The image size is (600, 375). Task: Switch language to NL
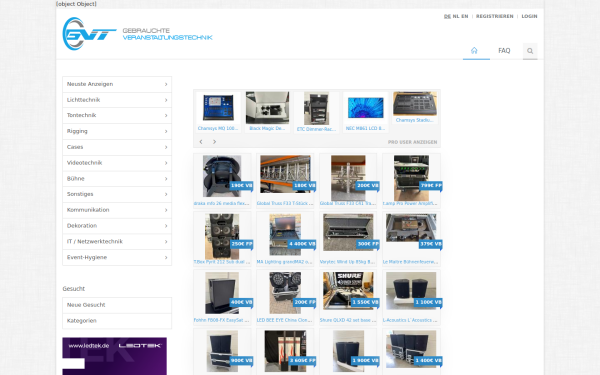click(x=456, y=16)
